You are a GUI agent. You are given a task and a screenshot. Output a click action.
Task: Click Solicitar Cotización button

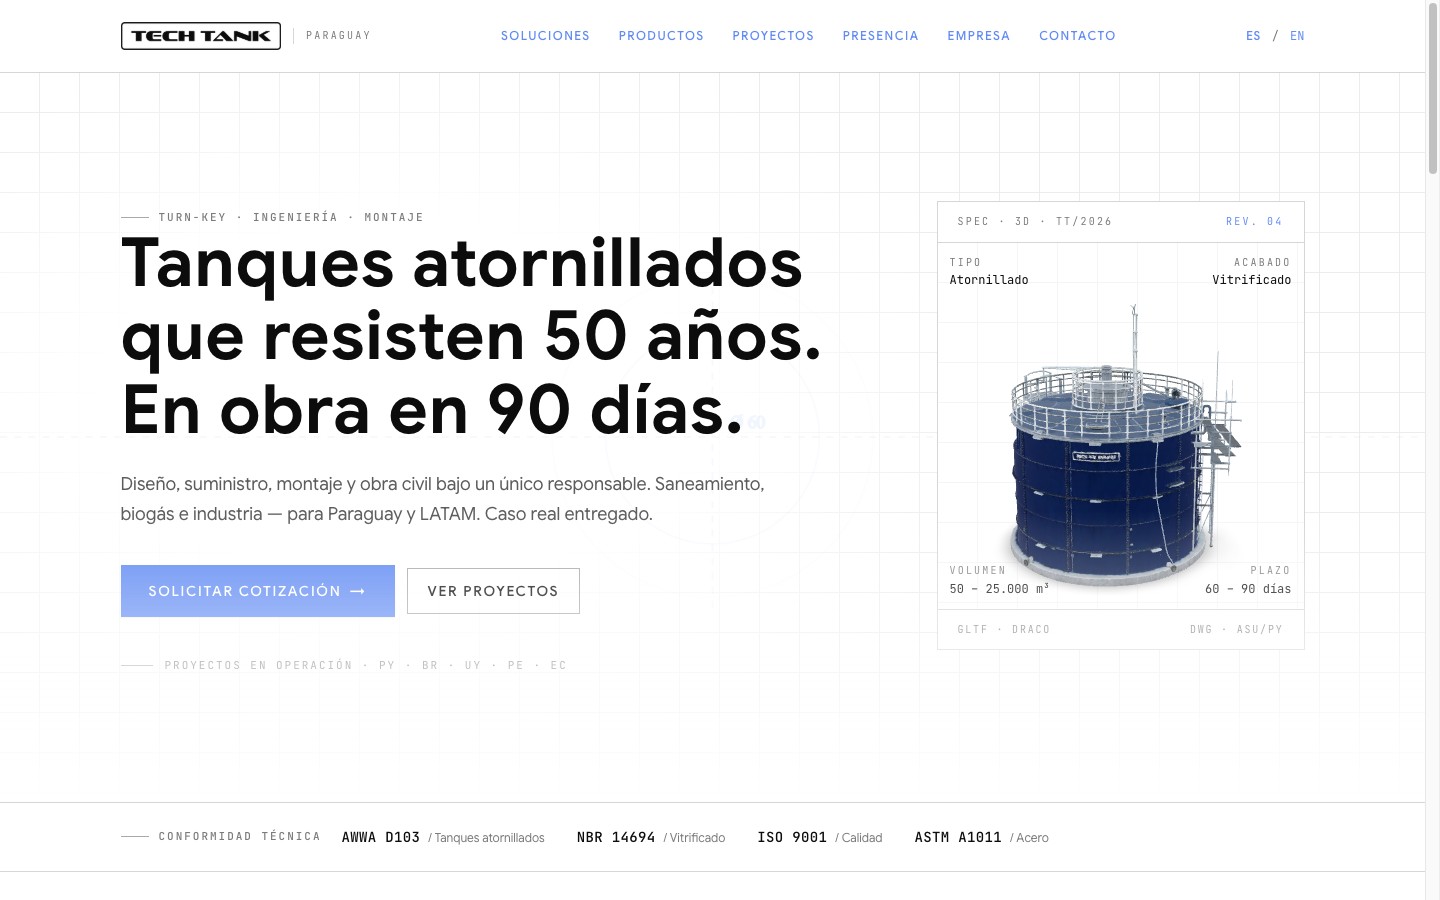click(x=258, y=591)
